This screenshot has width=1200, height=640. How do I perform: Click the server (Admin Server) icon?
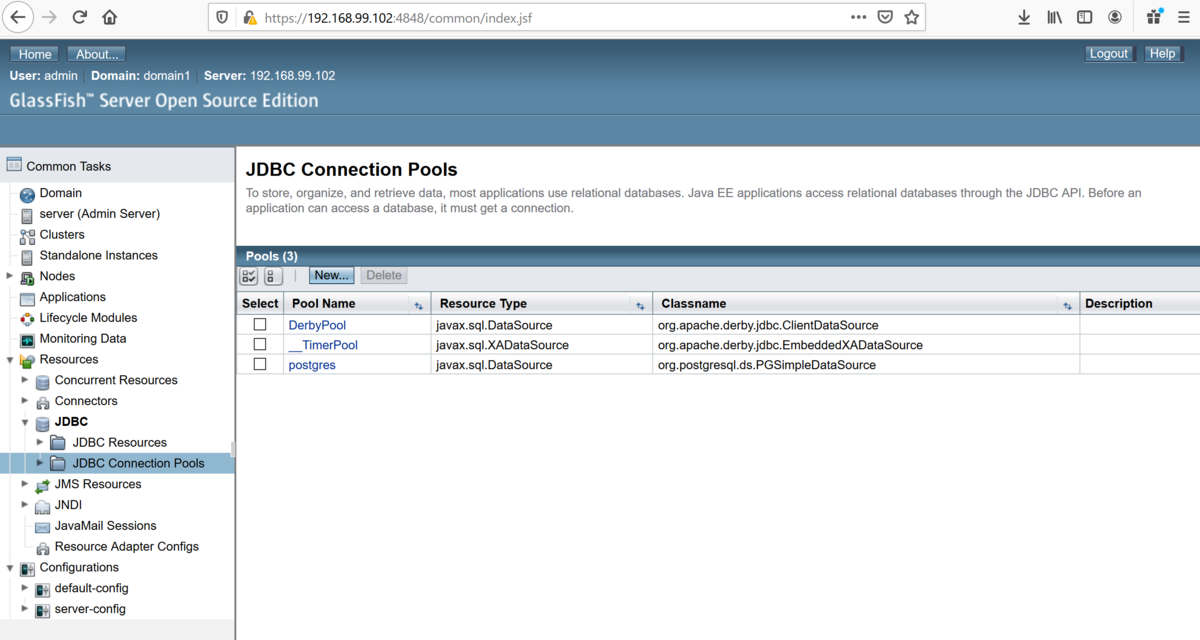coord(27,215)
